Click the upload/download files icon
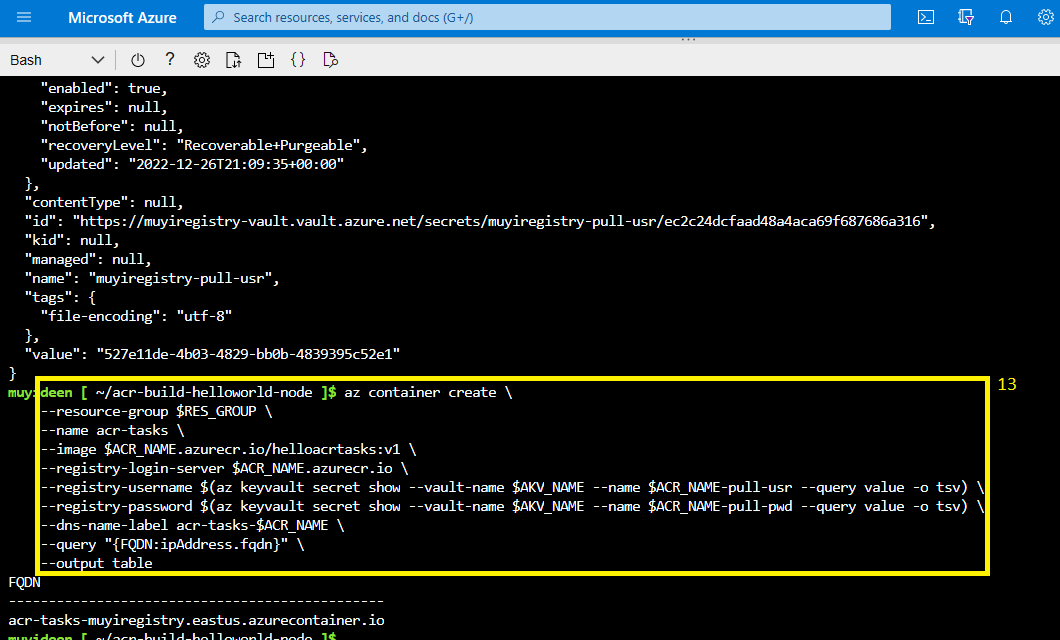 233,60
